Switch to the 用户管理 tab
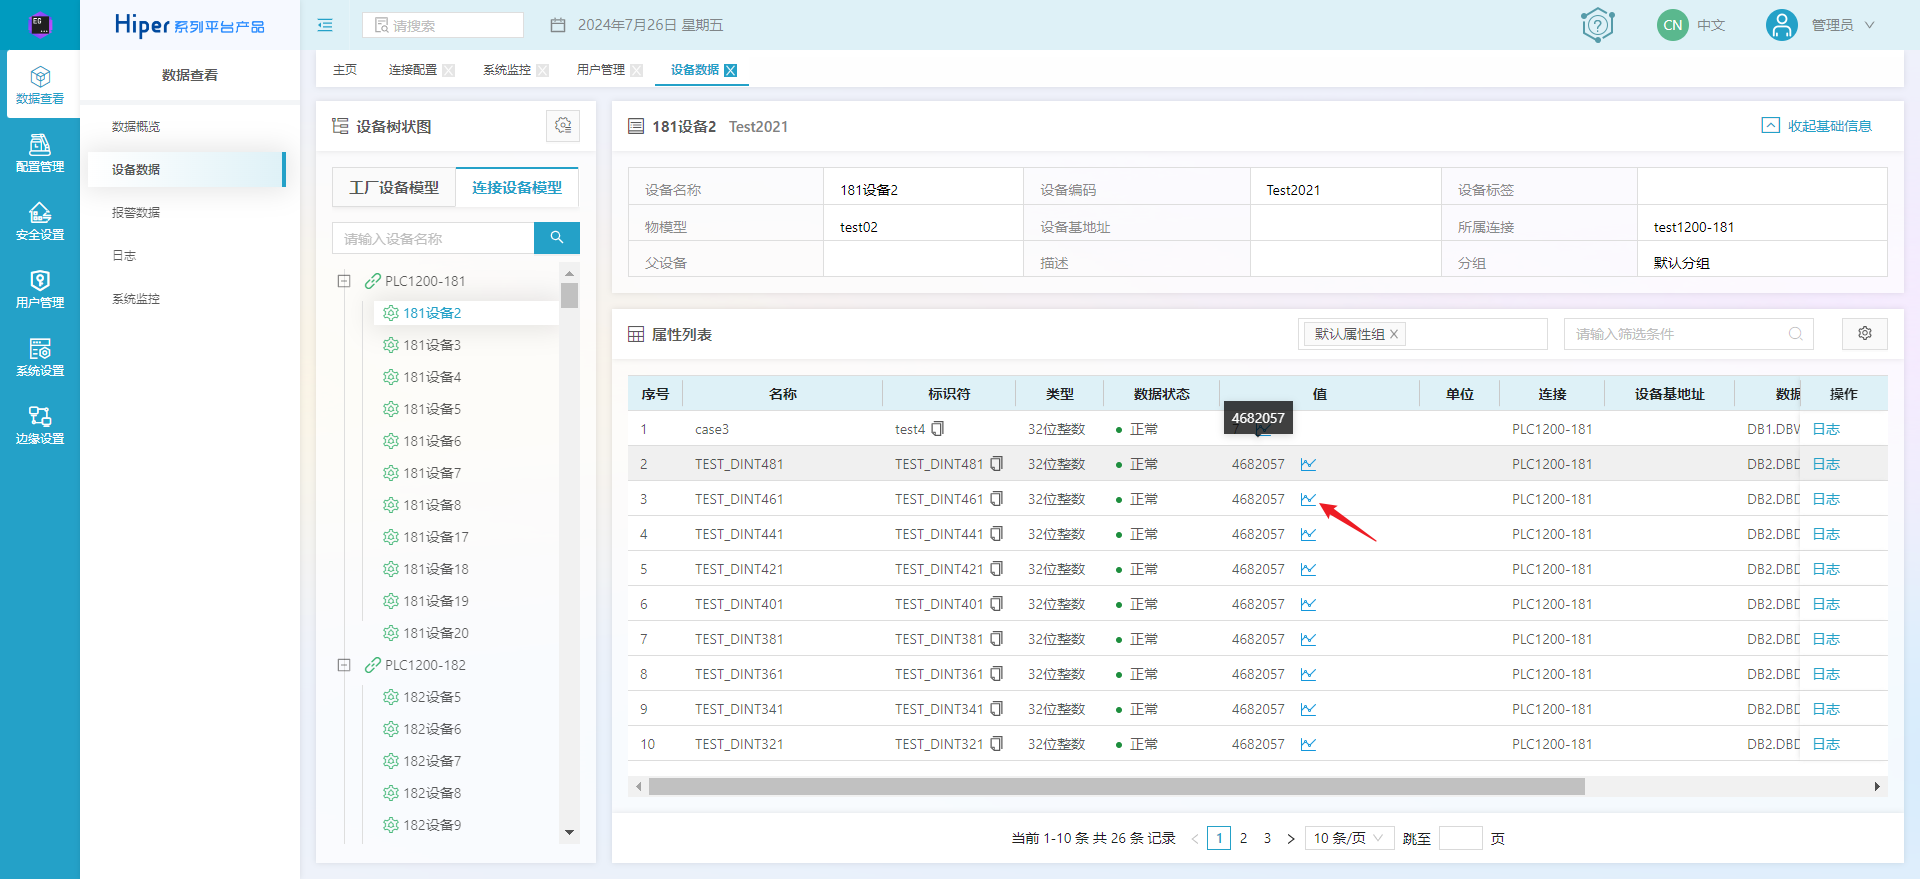This screenshot has width=1920, height=879. (x=601, y=70)
